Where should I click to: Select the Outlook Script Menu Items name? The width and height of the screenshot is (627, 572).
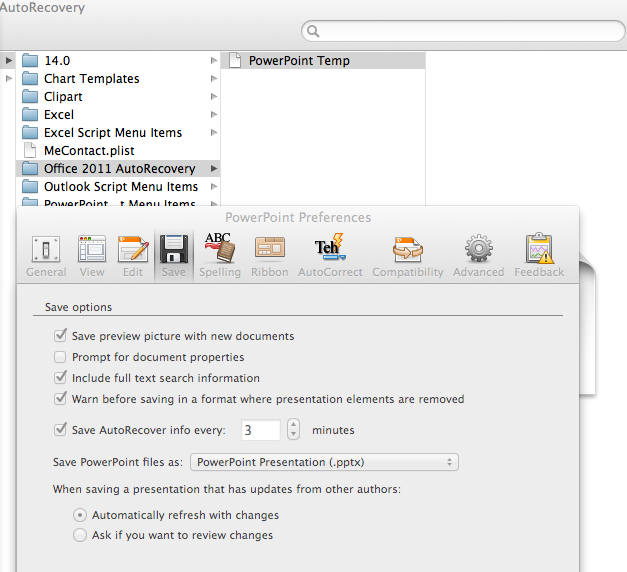121,187
